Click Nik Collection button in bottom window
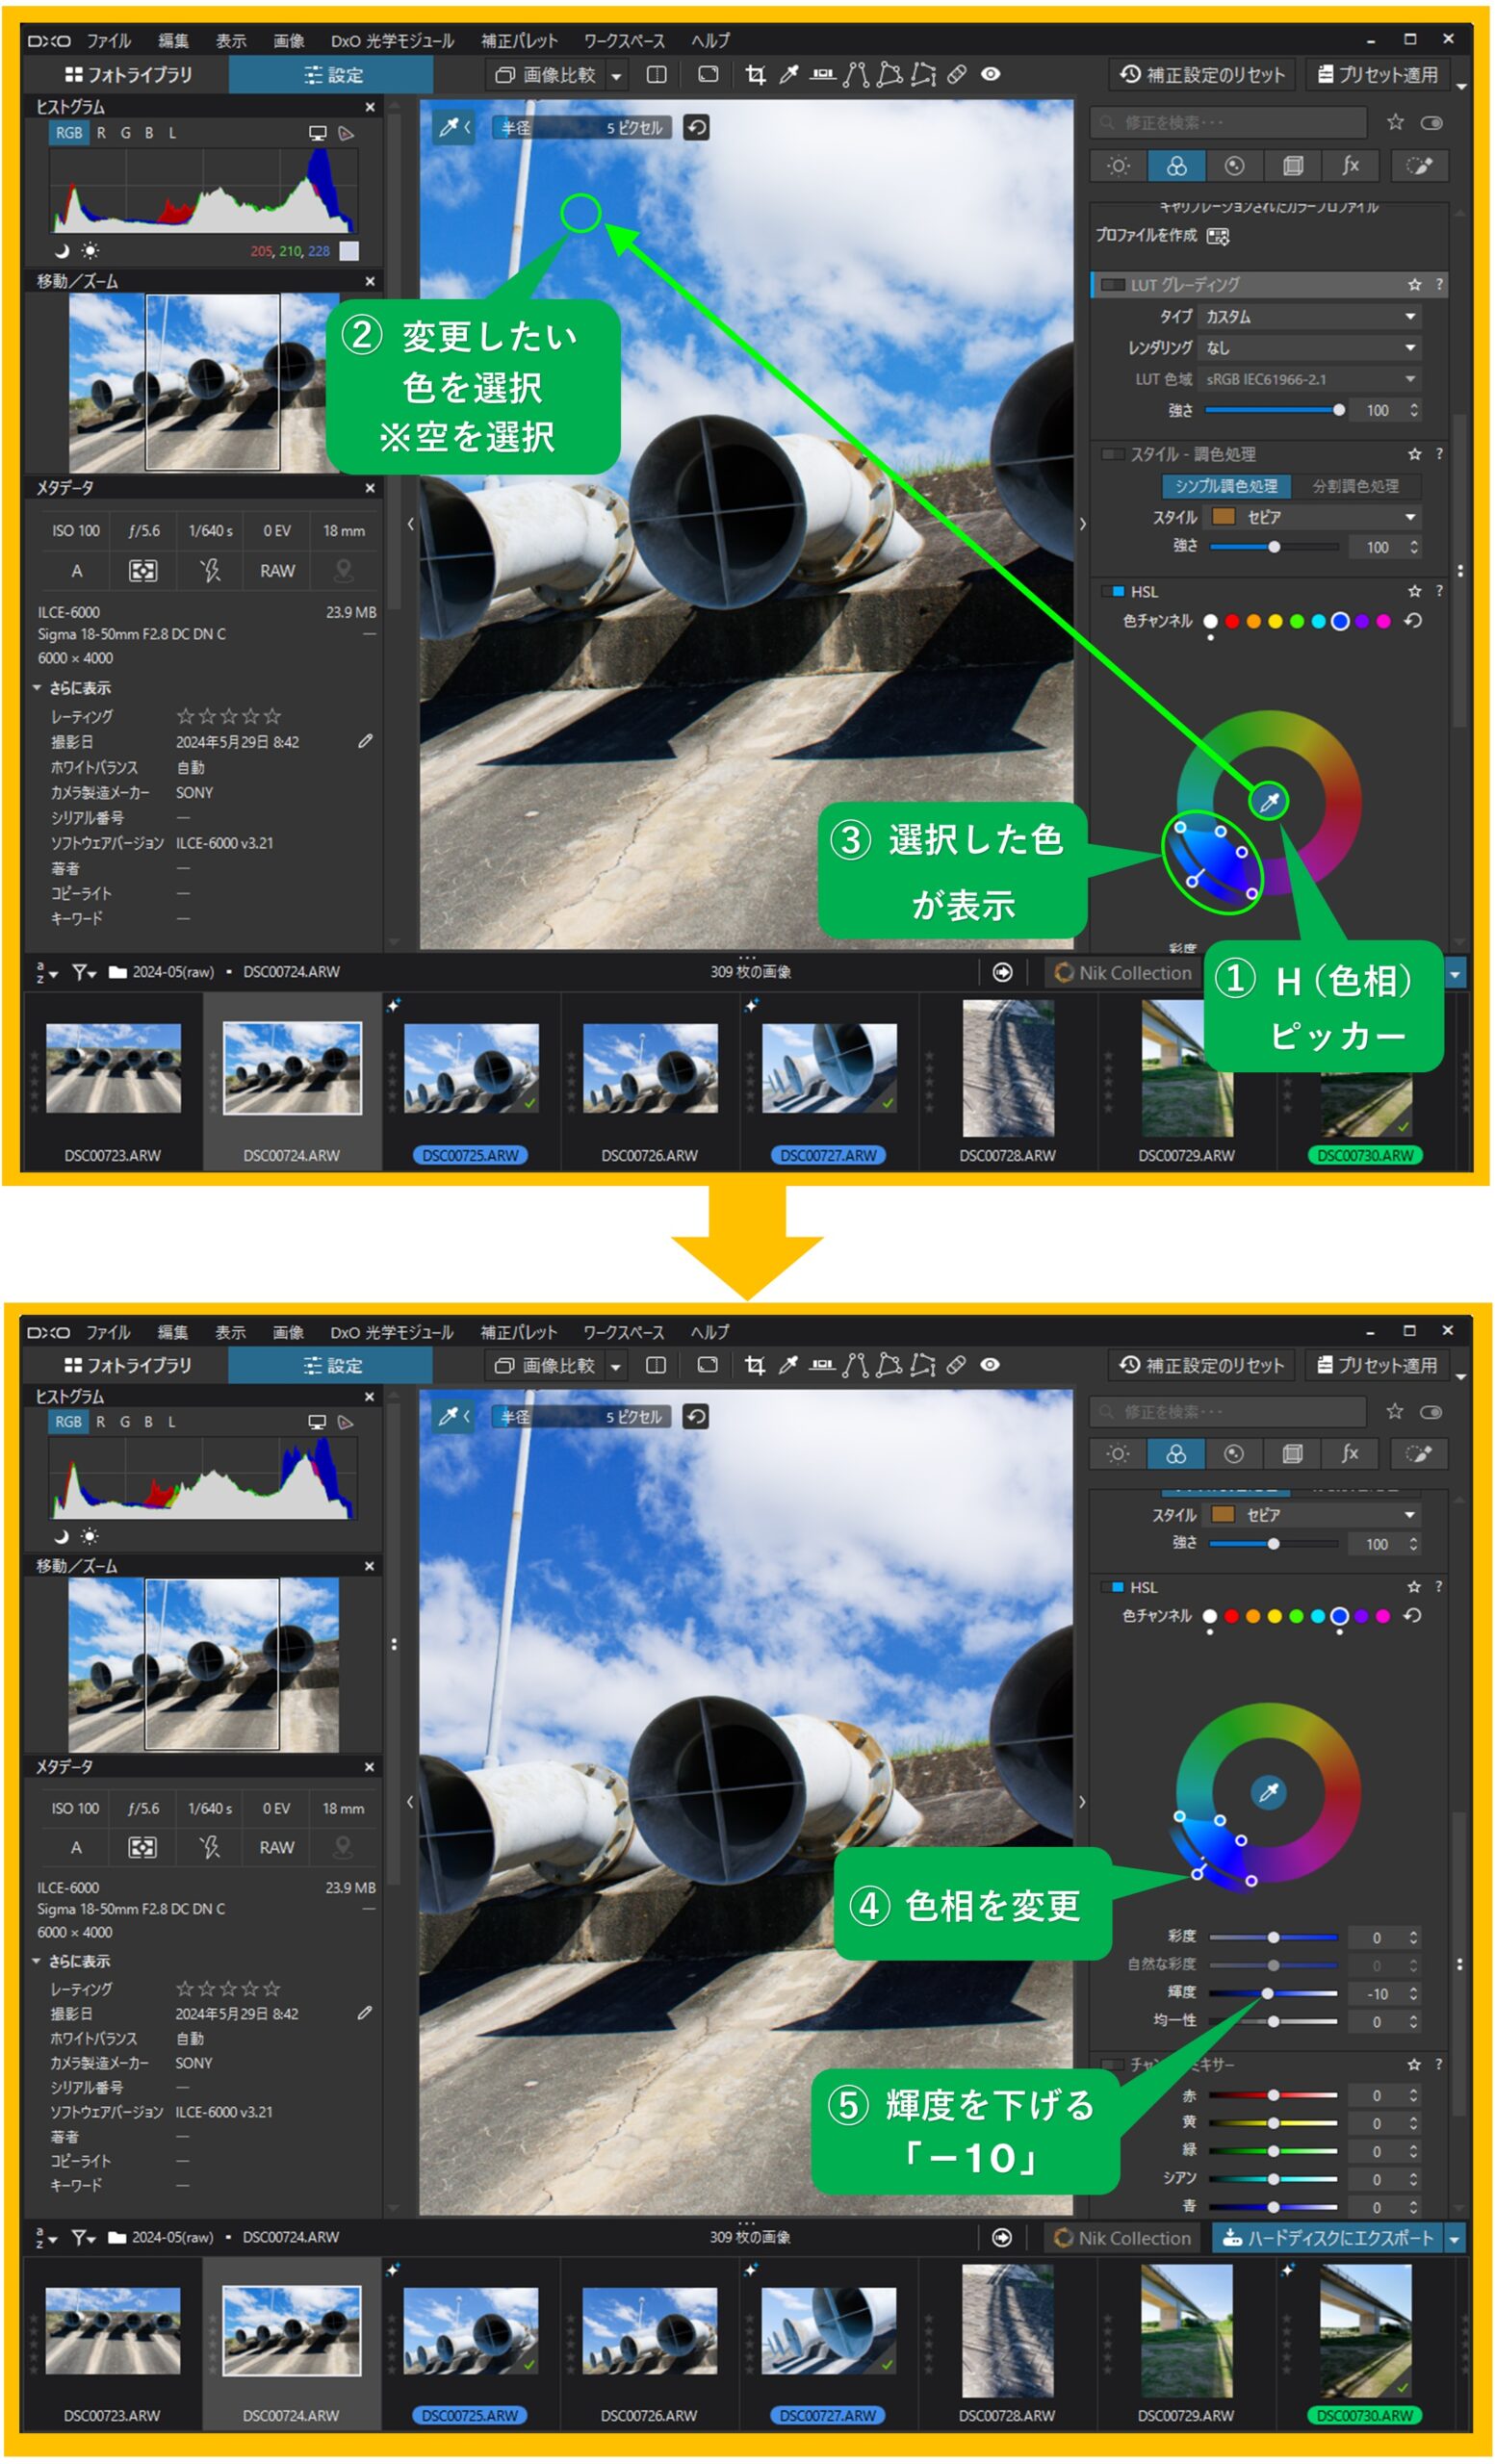Image resolution: width=1495 pixels, height=2464 pixels. pos(1123,2238)
